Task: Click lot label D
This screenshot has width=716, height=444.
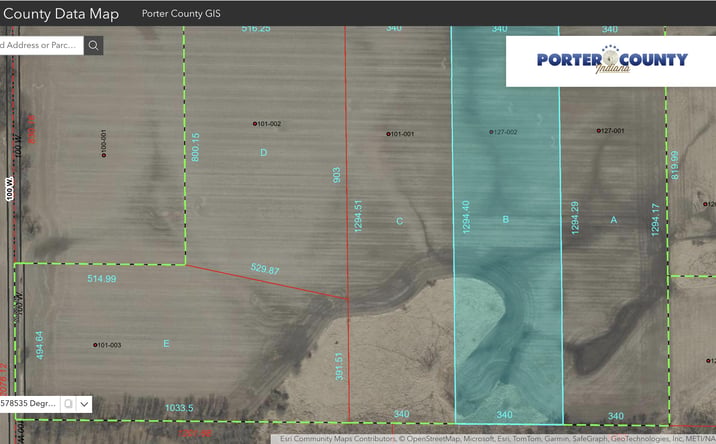Action: pyautogui.click(x=263, y=153)
